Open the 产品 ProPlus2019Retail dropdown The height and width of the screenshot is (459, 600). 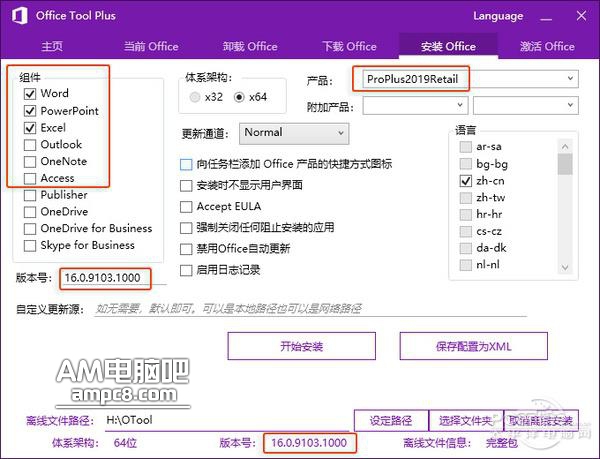point(470,79)
